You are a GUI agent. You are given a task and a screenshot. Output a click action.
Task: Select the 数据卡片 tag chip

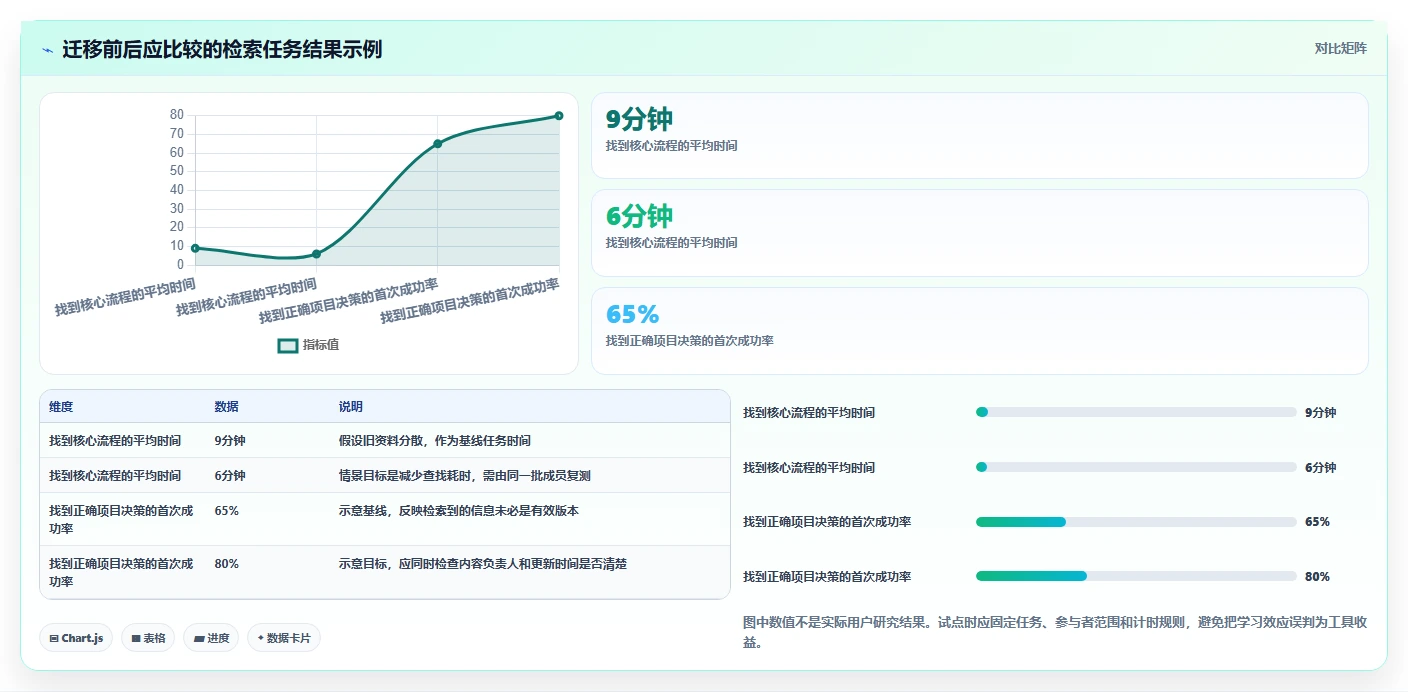pyautogui.click(x=284, y=638)
